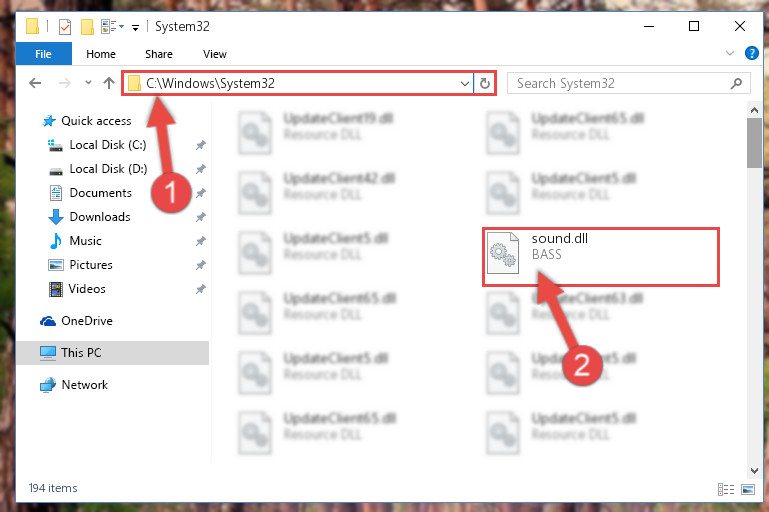Viewport: 769px width, 512px height.
Task: Select the sound.dll file
Action: 601,256
